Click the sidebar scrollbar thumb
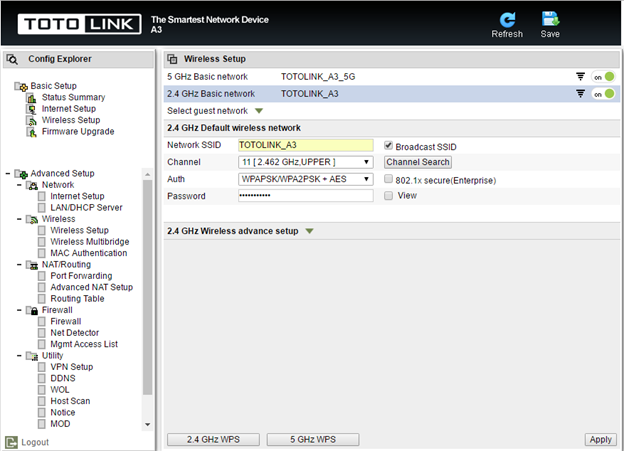 click(148, 287)
